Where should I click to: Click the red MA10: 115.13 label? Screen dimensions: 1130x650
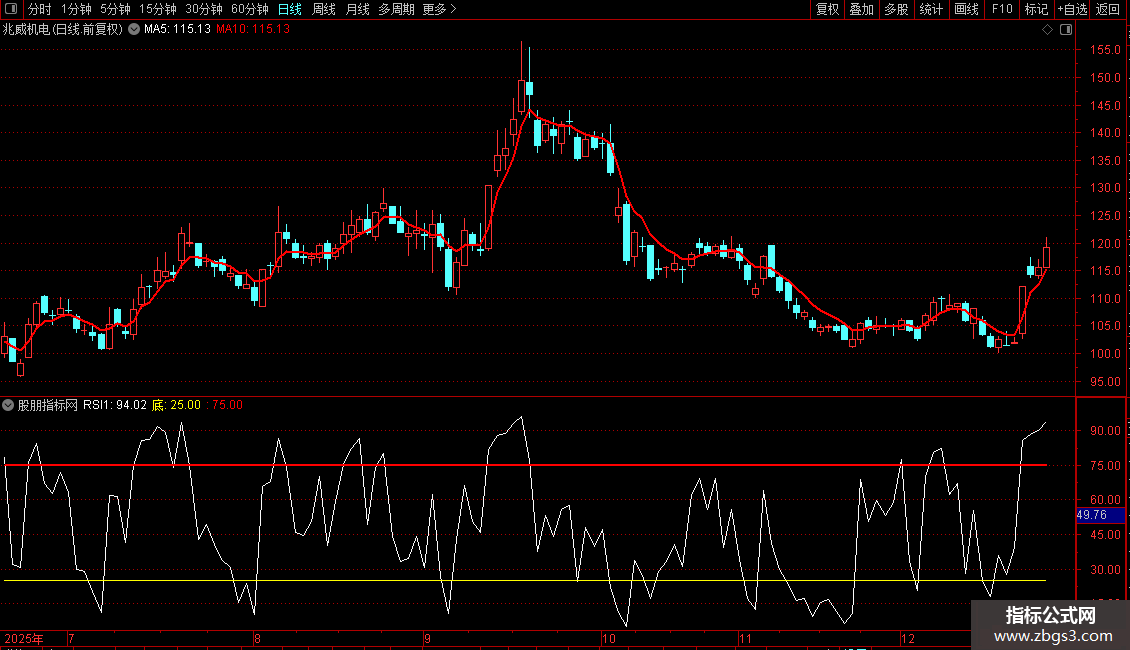point(253,30)
